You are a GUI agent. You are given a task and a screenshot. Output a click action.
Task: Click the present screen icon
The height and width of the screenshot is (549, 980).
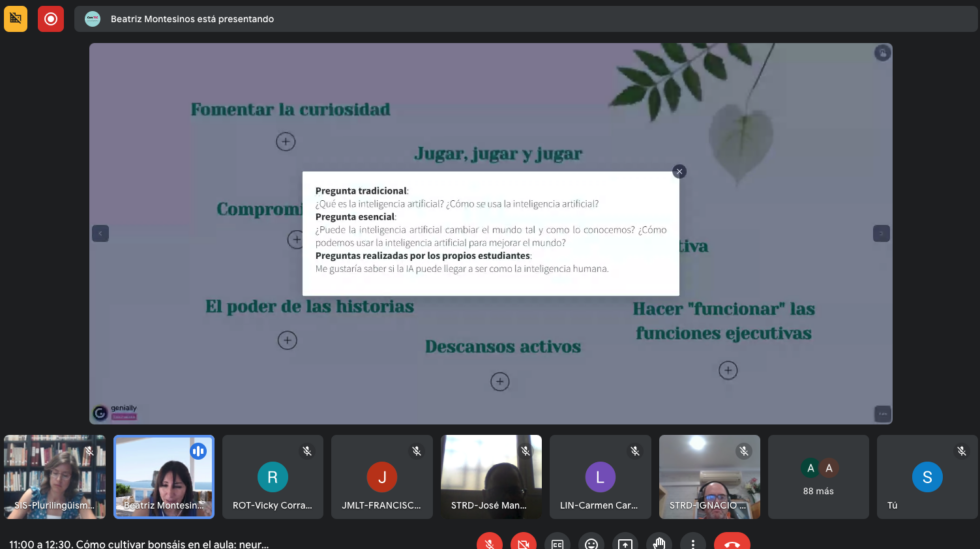point(625,543)
